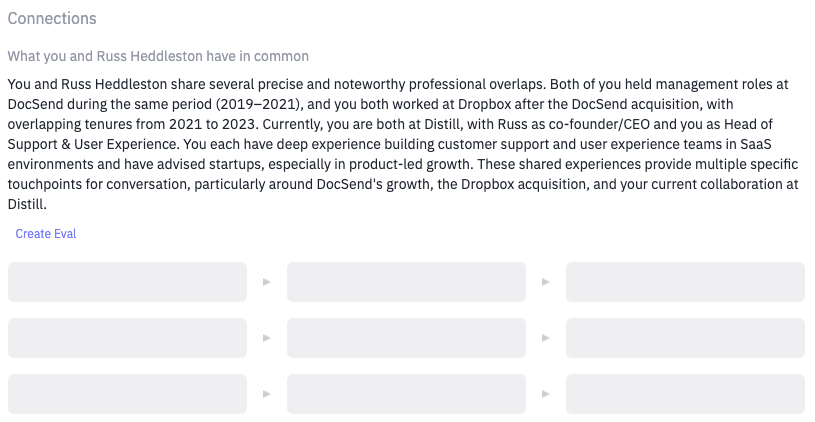Click the first arrow icon in bottom row
Image resolution: width=815 pixels, height=422 pixels.
point(267,394)
